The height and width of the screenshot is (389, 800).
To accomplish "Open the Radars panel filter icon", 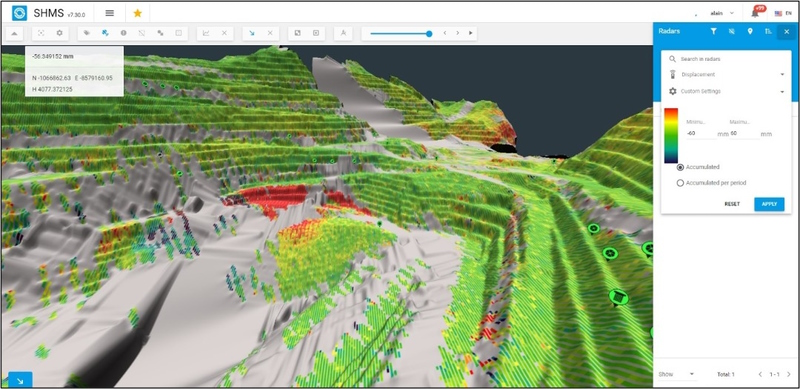I will 713,31.
